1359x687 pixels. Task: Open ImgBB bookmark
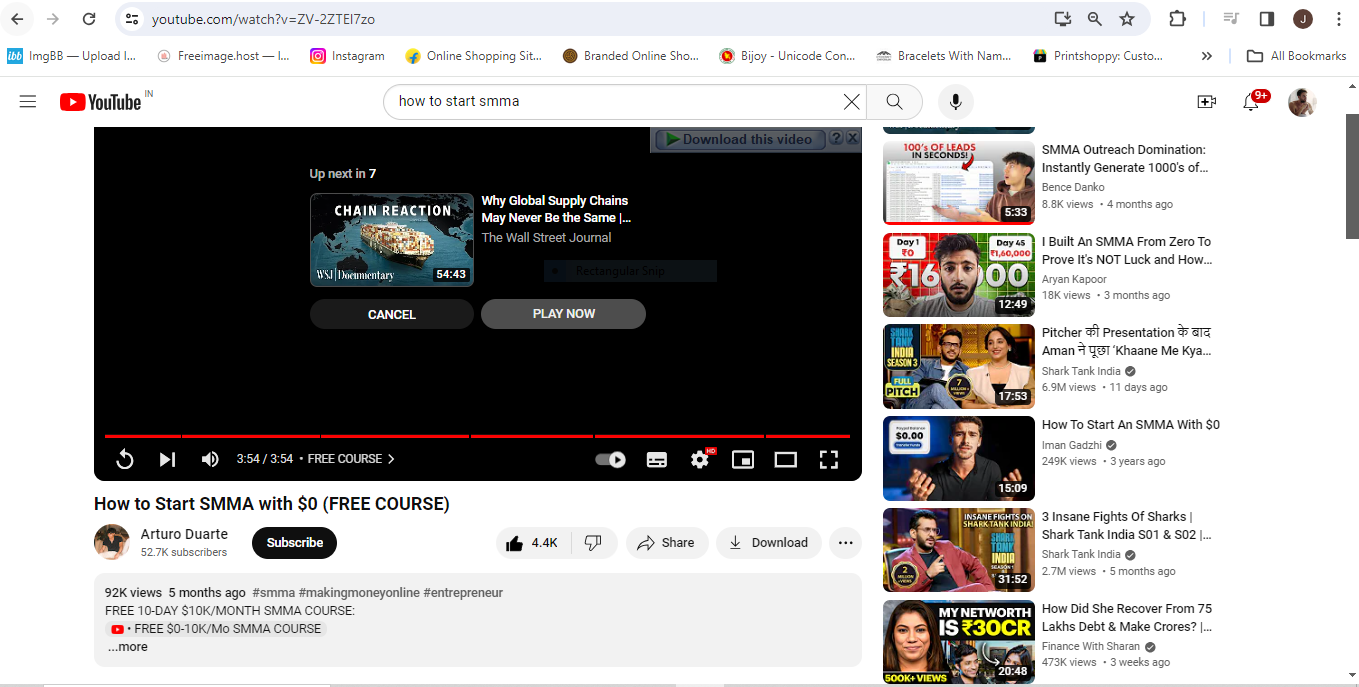coord(71,56)
